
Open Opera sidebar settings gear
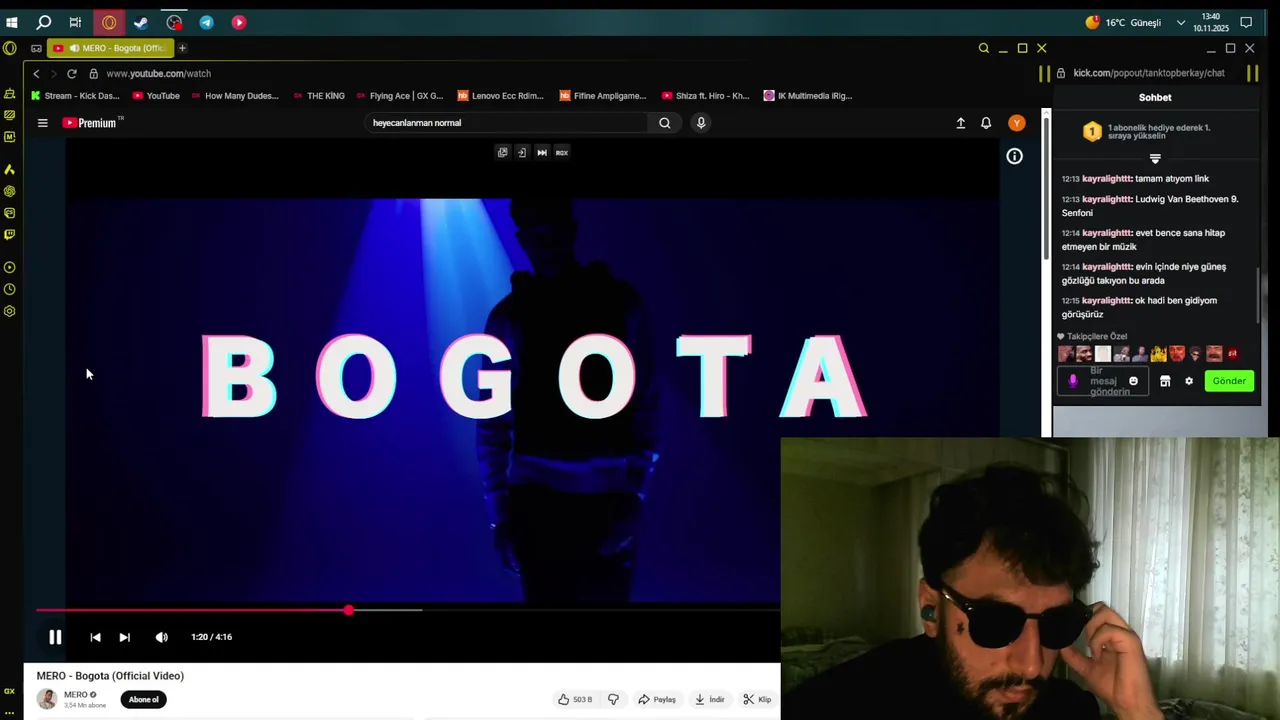click(10, 311)
